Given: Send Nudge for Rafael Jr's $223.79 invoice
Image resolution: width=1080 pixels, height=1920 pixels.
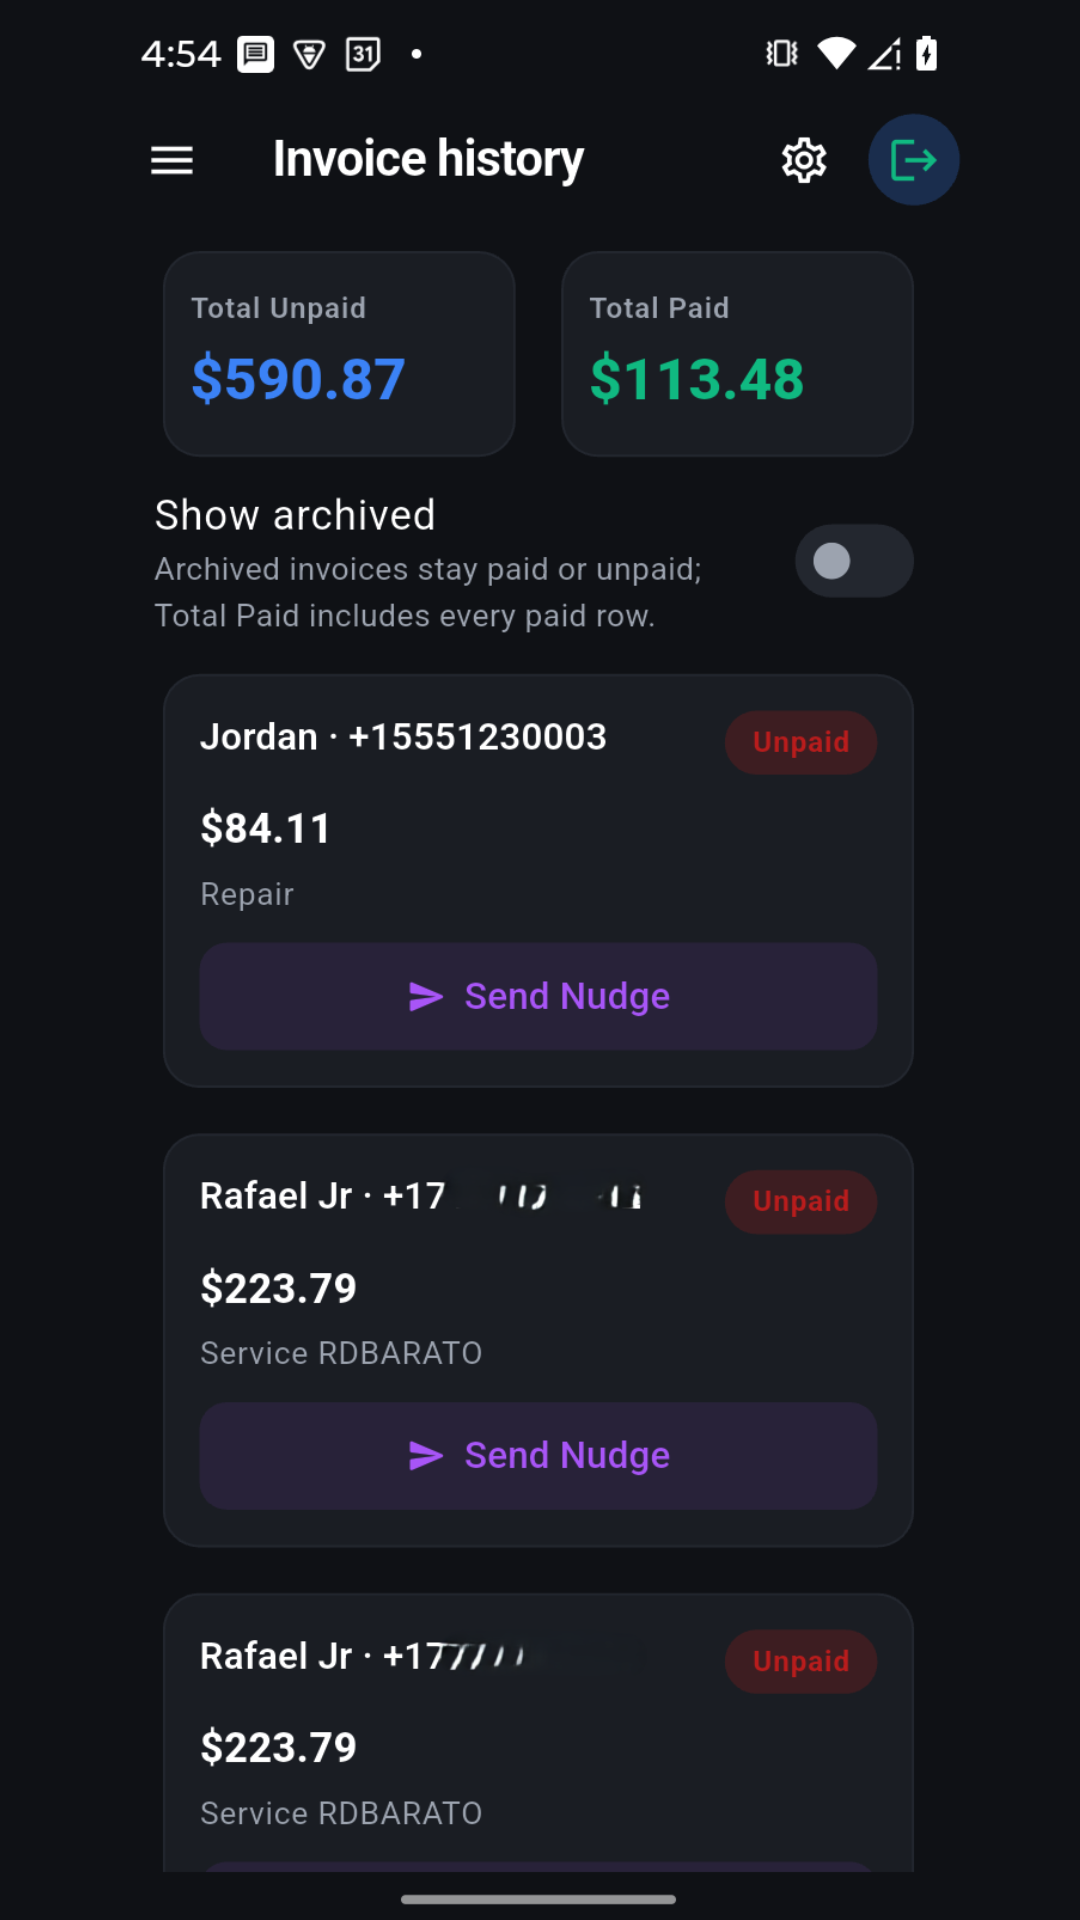Looking at the screenshot, I should [x=538, y=1455].
